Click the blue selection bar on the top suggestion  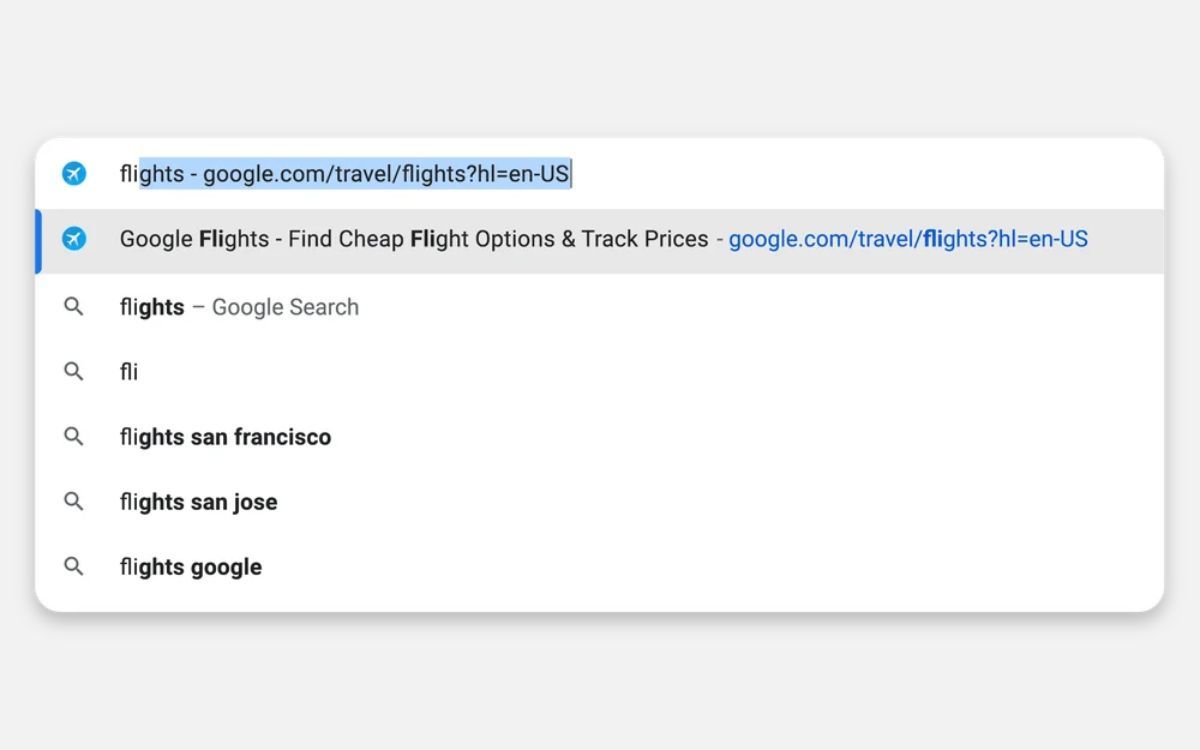tap(39, 239)
